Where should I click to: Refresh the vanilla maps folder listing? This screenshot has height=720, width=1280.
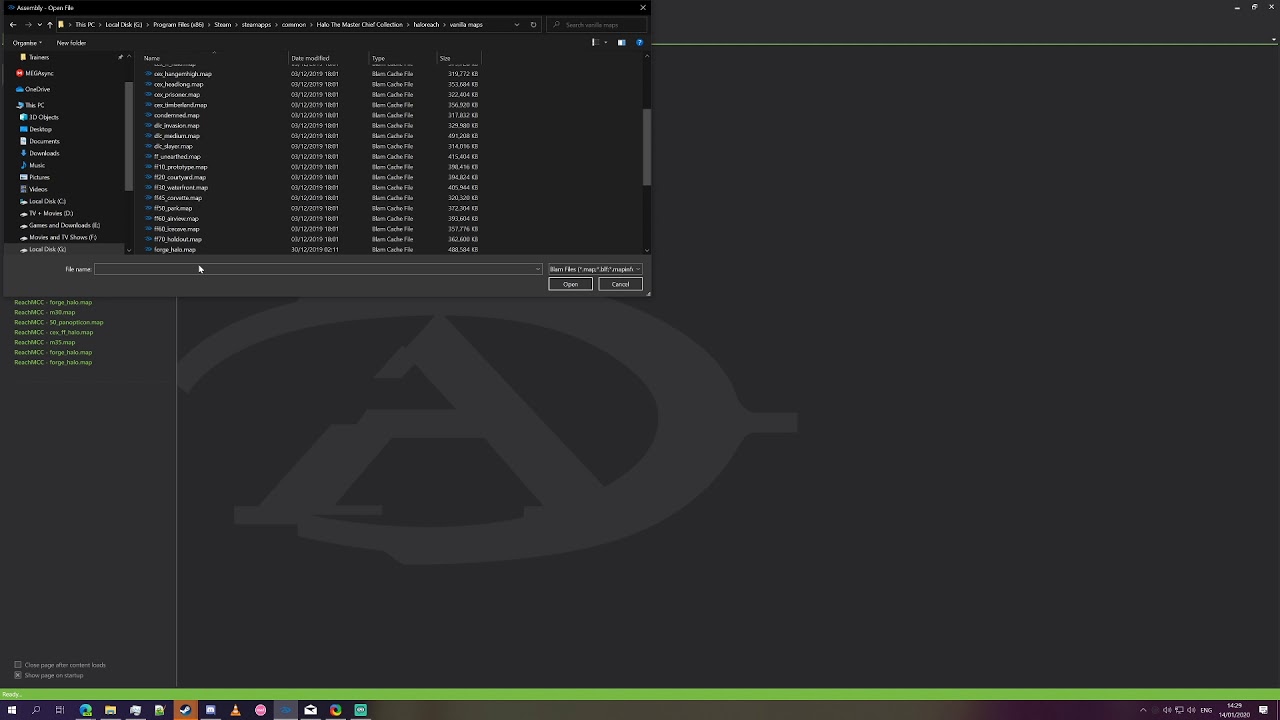pos(533,24)
